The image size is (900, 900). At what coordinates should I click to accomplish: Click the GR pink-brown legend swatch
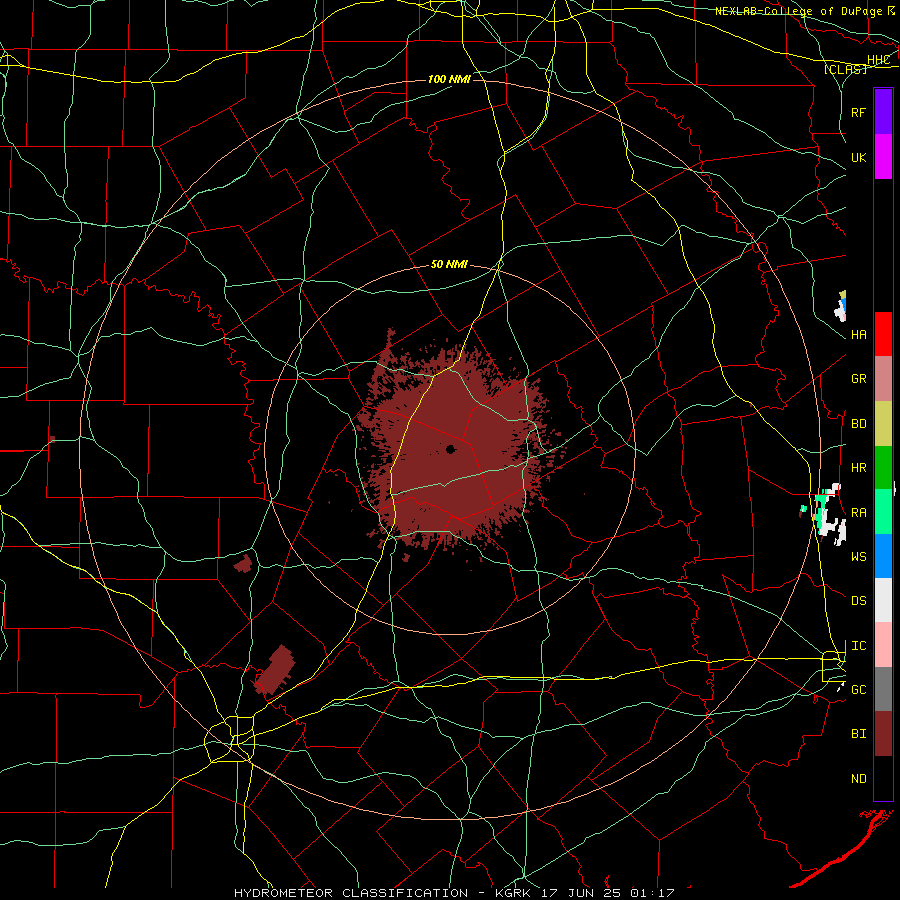pos(883,379)
